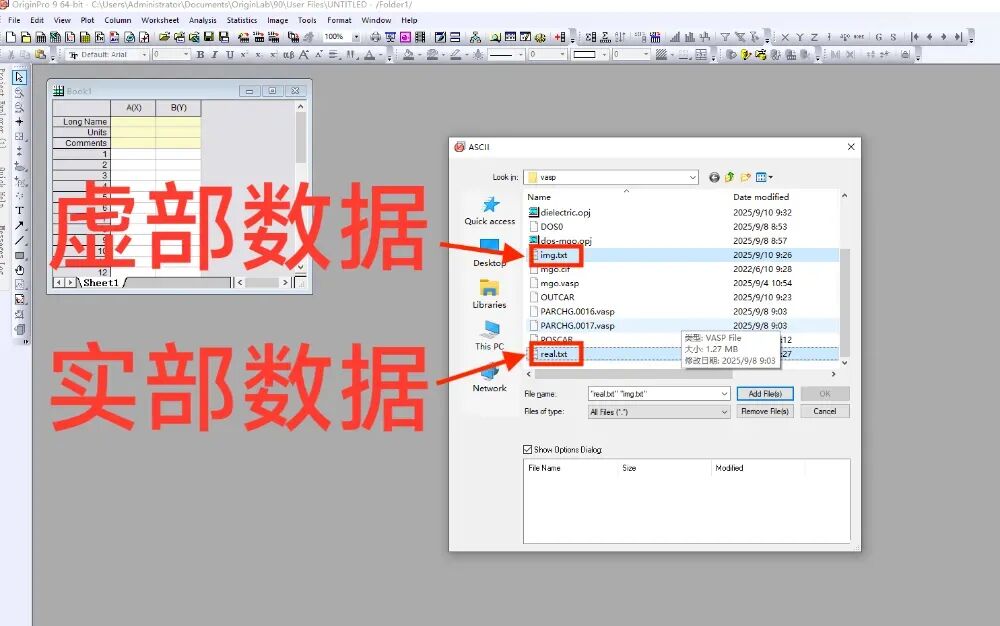Click the Add File(s) button
Screen dimensions: 1000x626
coord(765,394)
